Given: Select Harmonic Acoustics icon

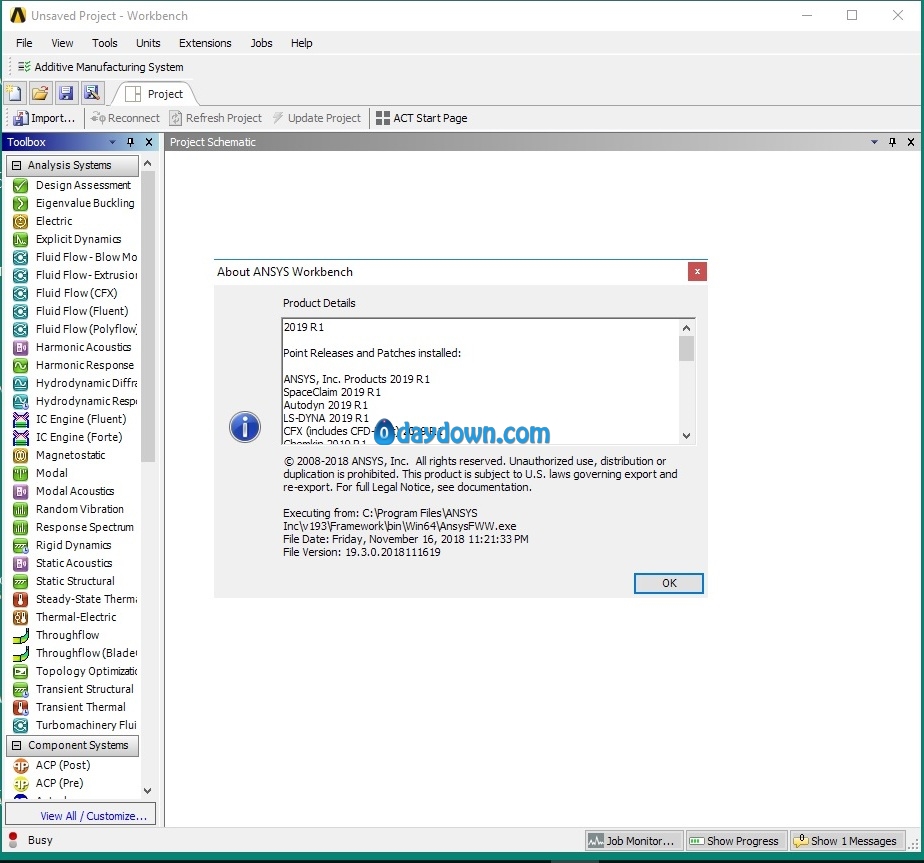Looking at the screenshot, I should click(x=21, y=347).
